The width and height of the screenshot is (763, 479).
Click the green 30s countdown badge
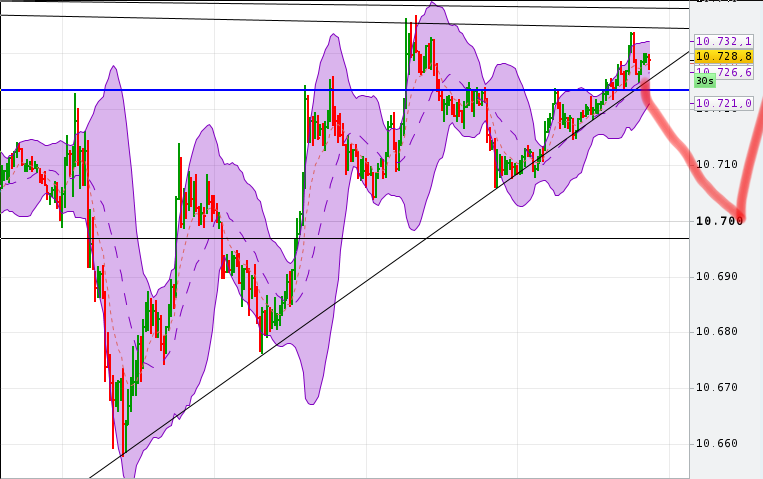pos(705,81)
